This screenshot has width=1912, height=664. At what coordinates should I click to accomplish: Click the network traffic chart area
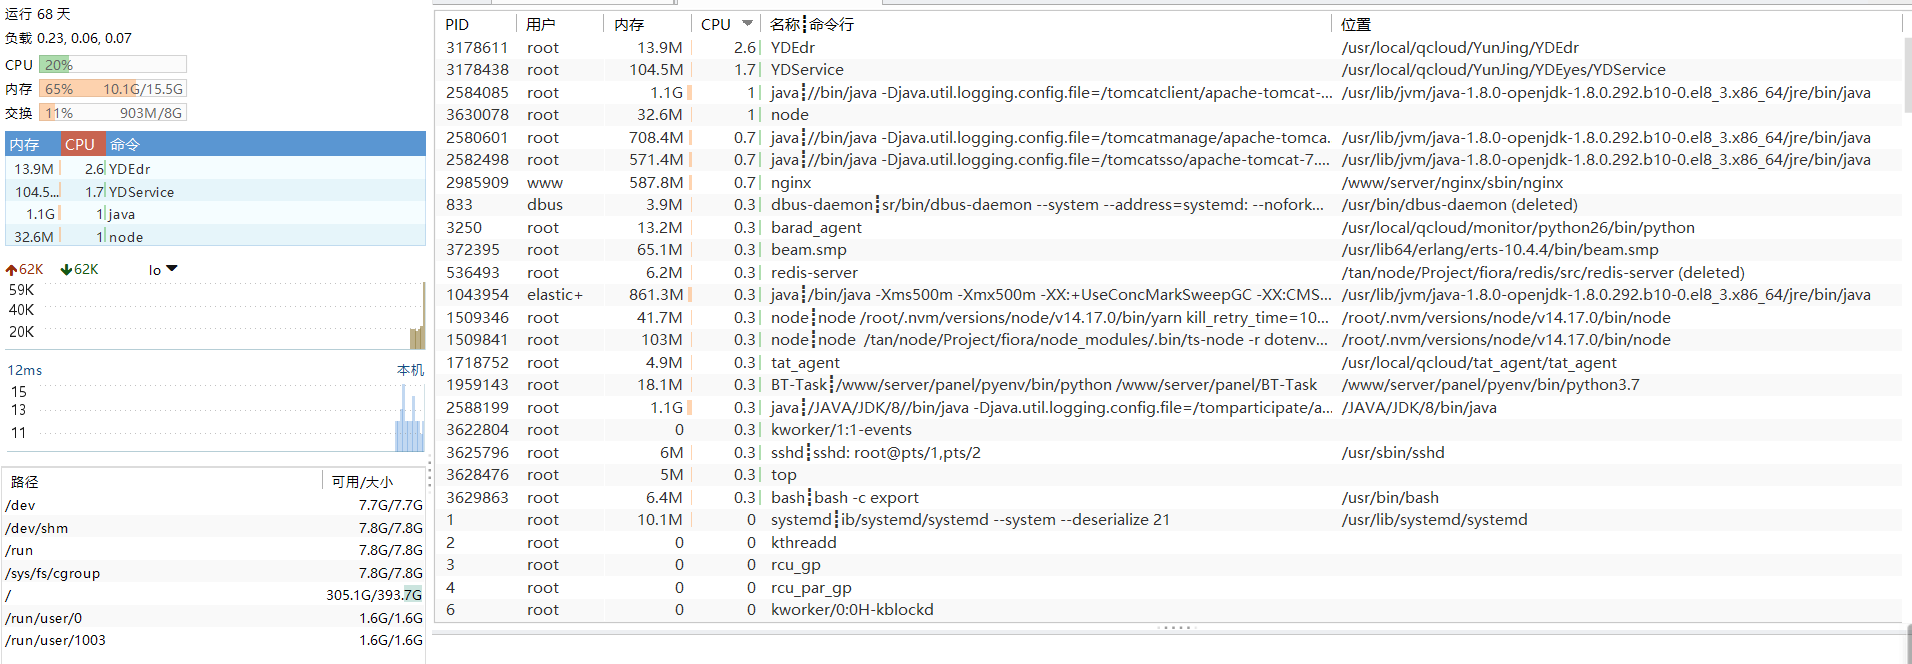click(x=216, y=314)
